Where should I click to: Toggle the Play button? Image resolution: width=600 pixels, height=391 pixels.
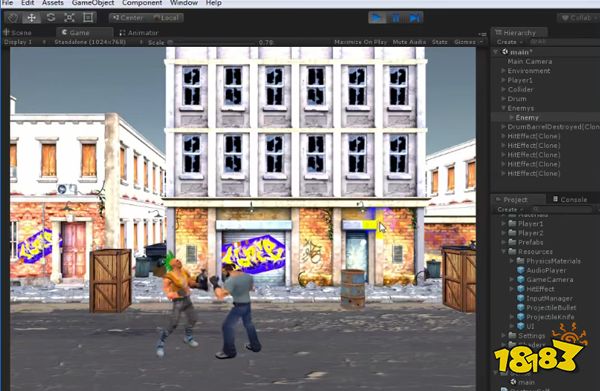click(377, 18)
